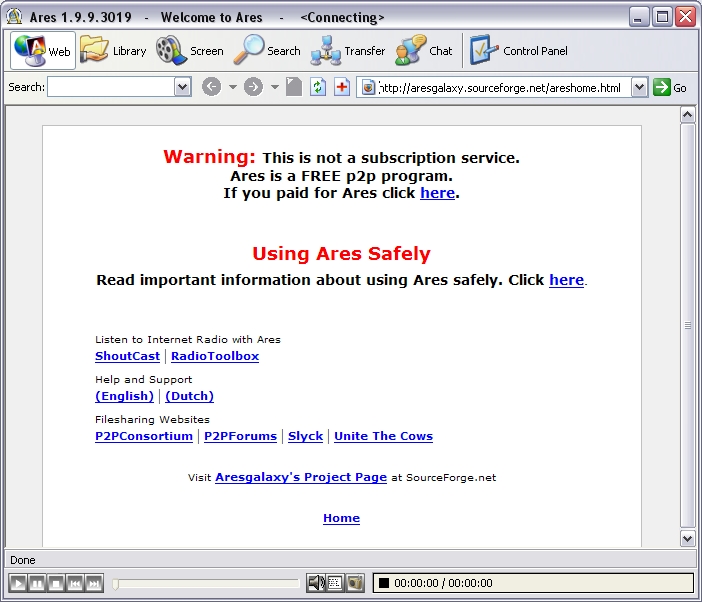
Task: Click the gray stop loading page icon
Action: (x=294, y=87)
